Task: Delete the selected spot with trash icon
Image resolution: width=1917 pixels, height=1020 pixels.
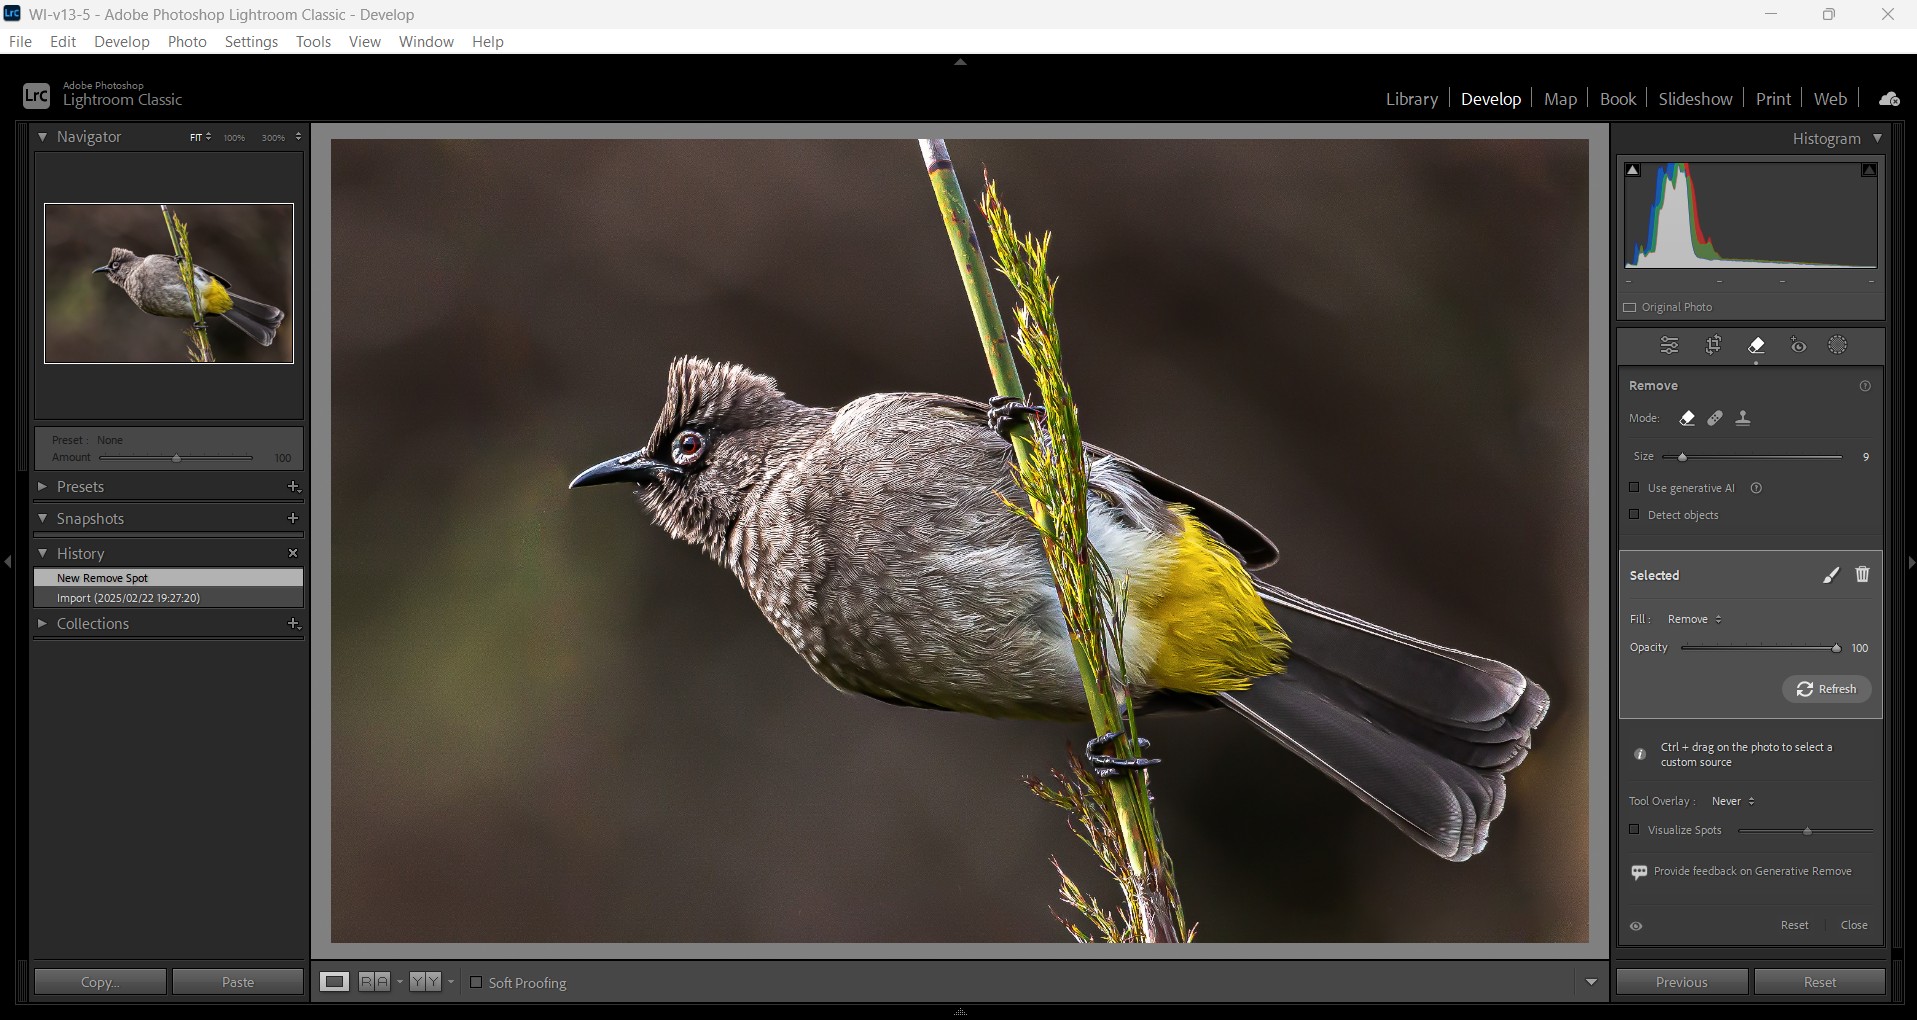Action: point(1862,575)
